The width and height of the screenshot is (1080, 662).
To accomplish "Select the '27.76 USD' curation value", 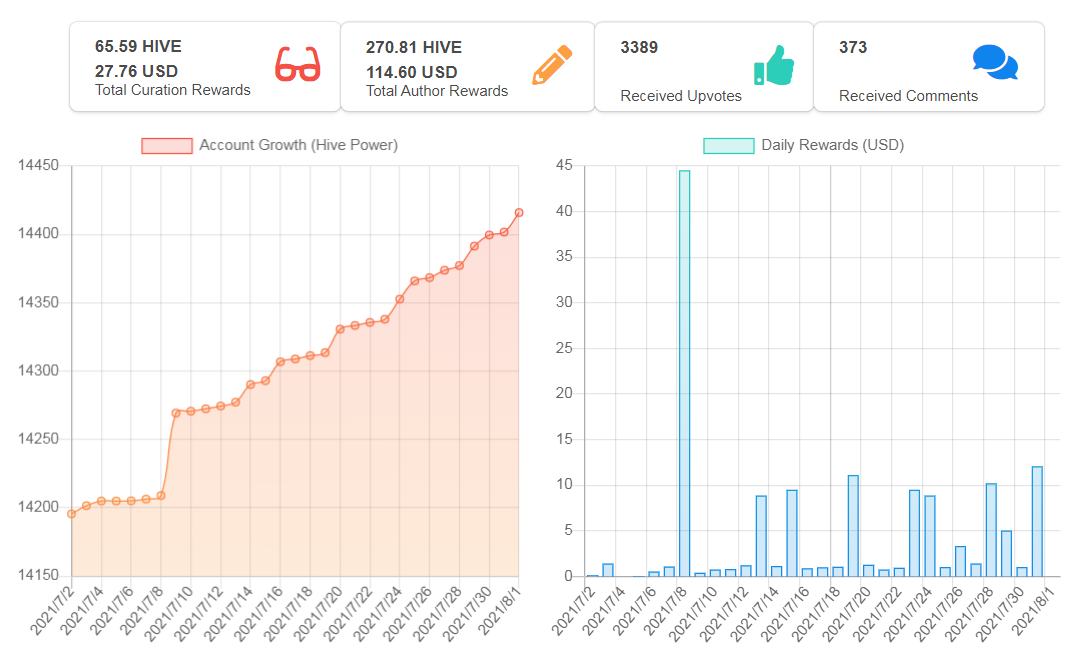I will pos(136,71).
